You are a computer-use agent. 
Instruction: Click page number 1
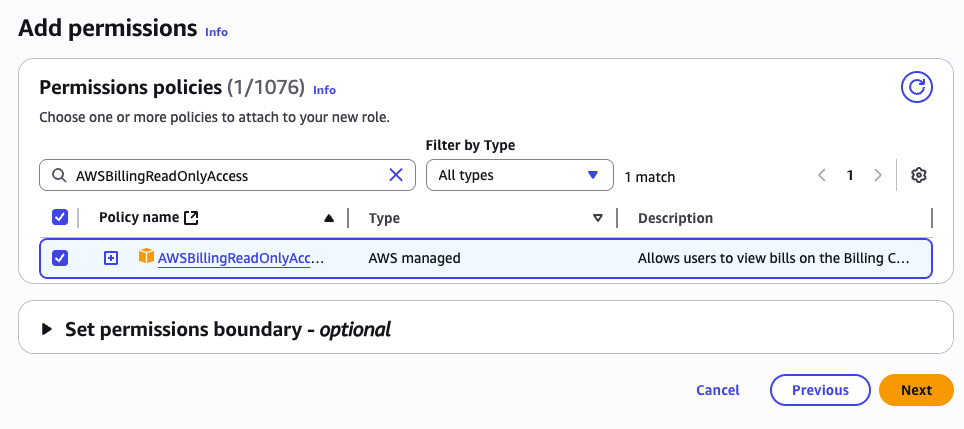(x=850, y=175)
